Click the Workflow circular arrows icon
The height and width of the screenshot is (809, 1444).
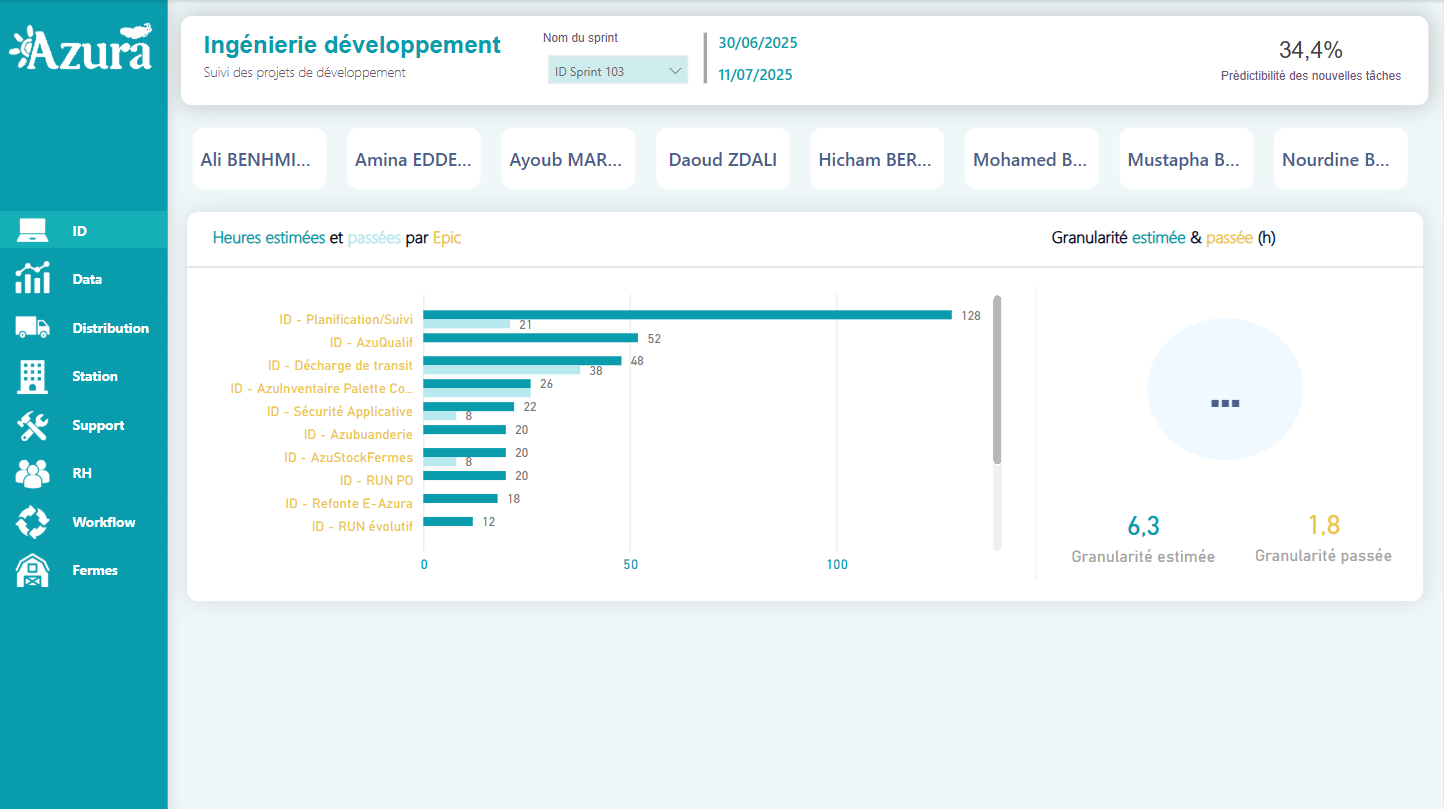[x=32, y=522]
